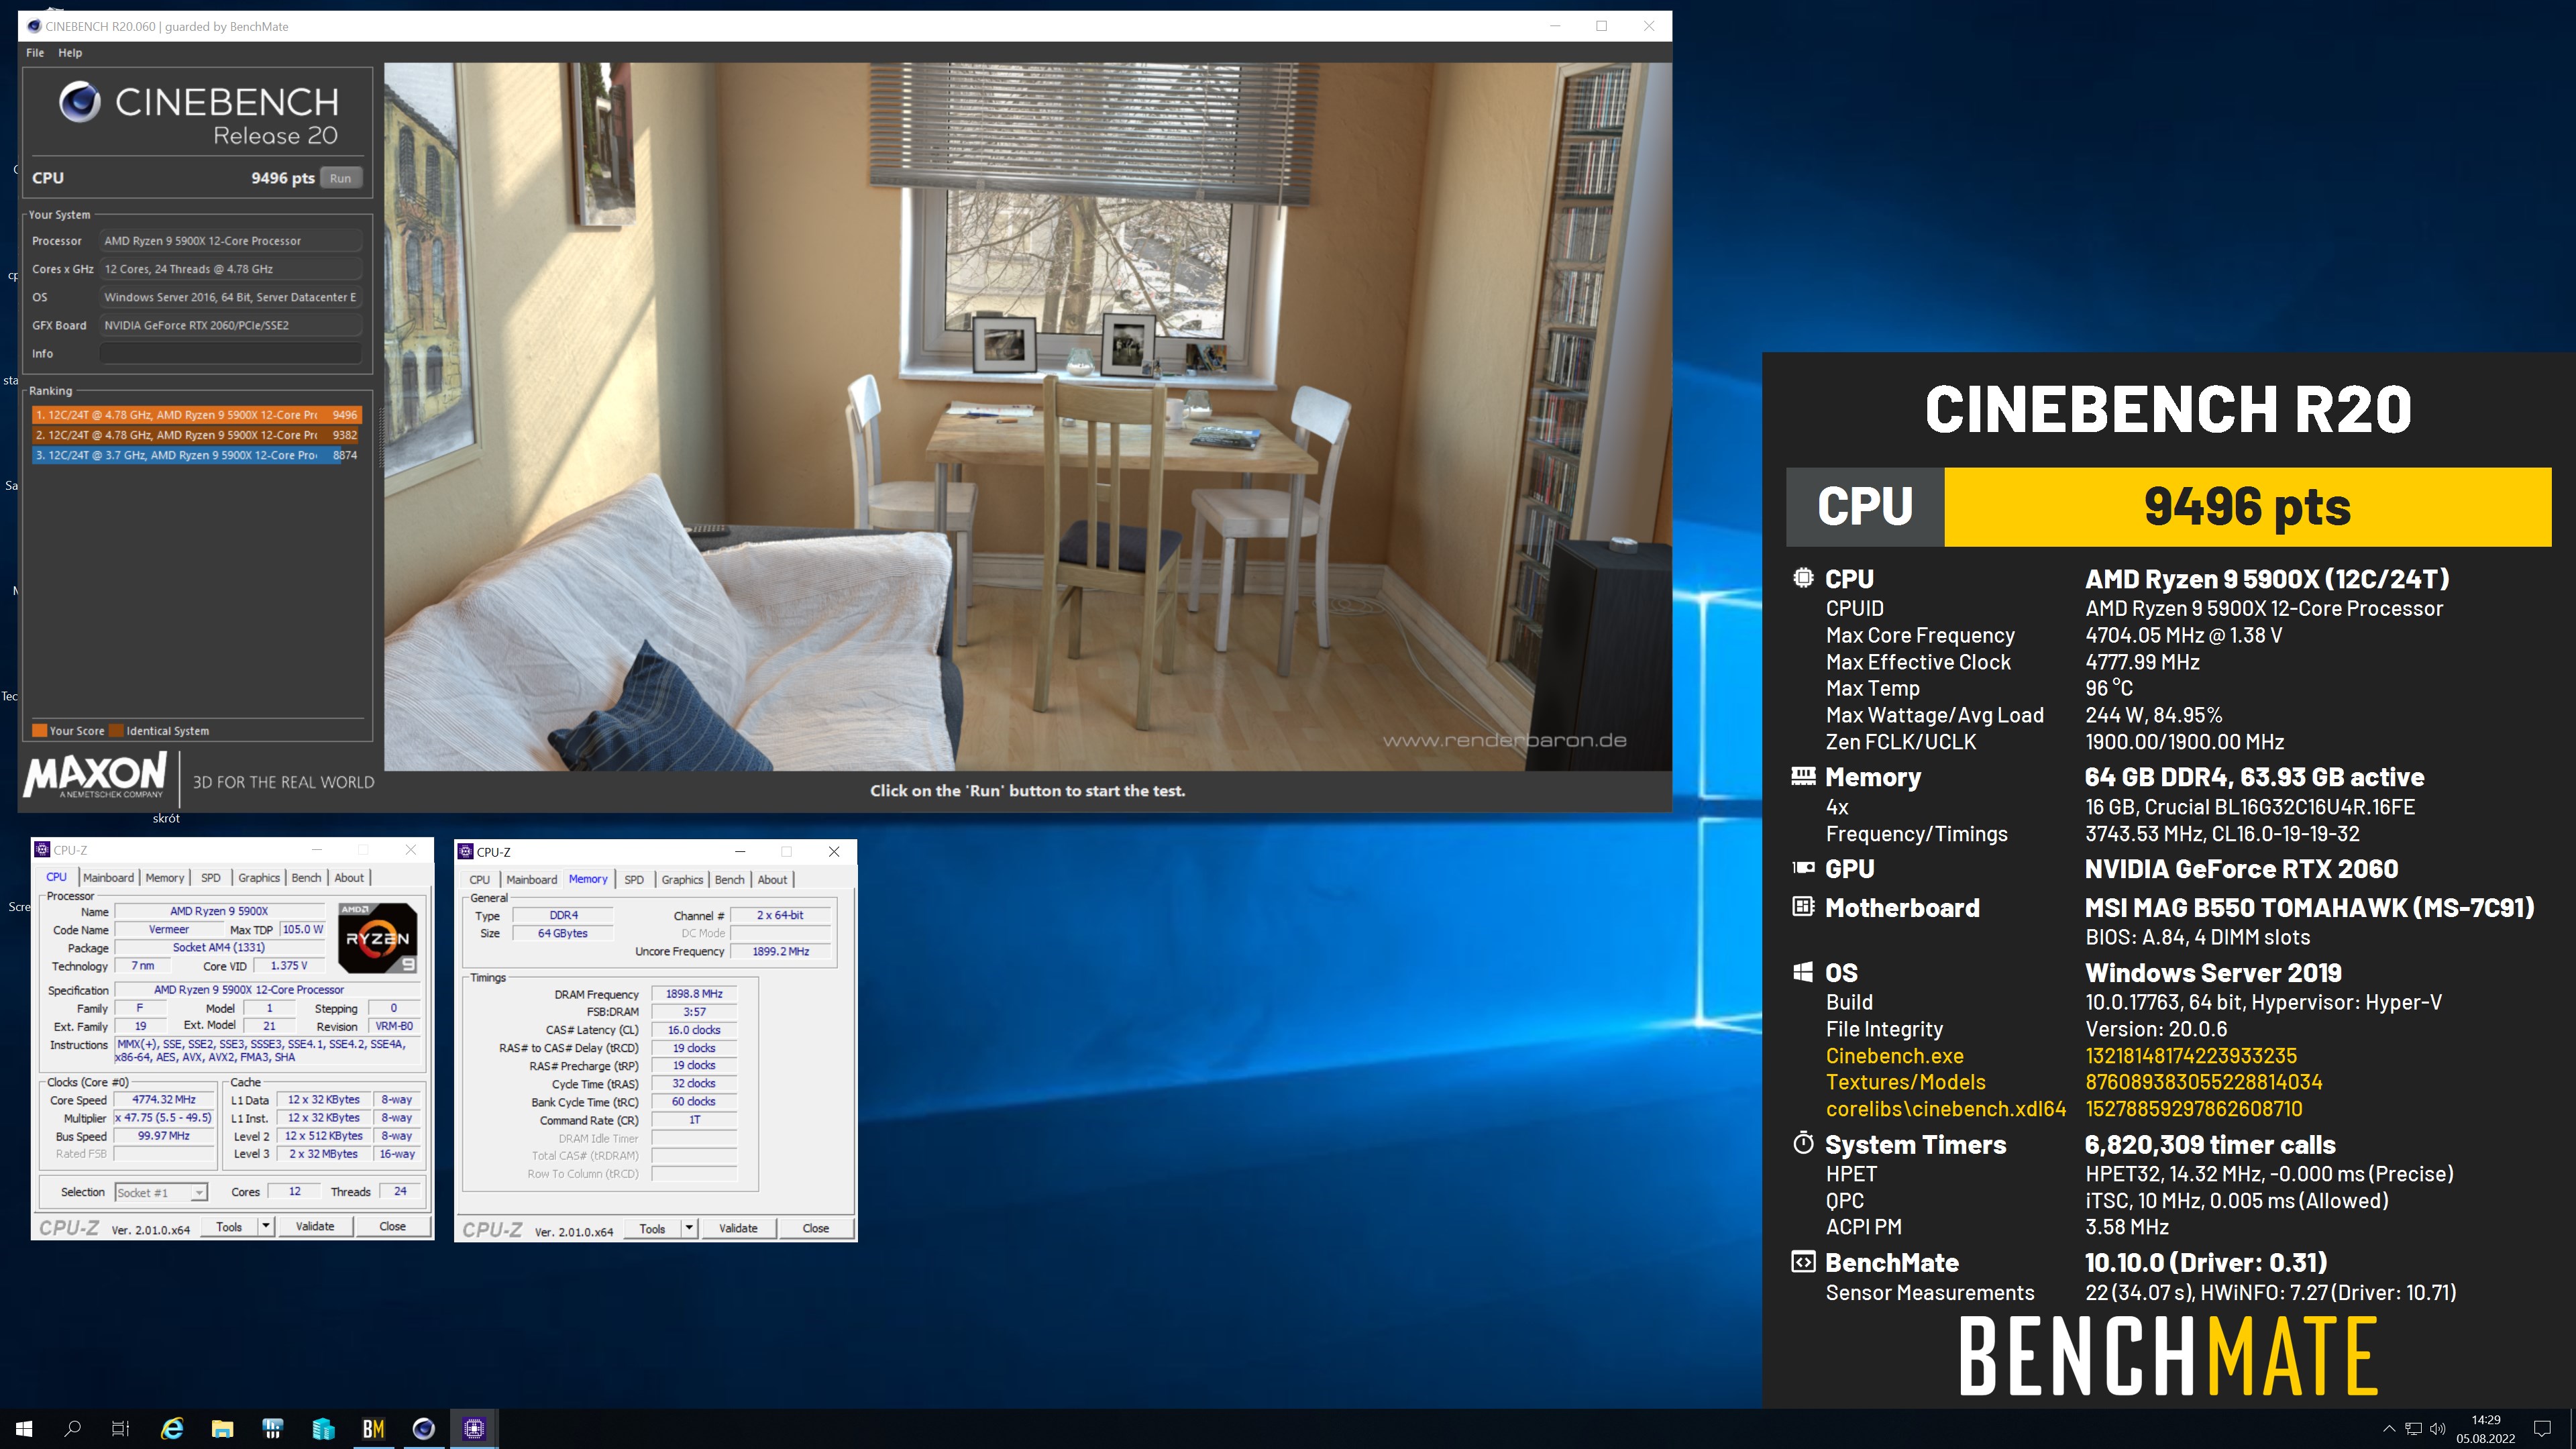Click Validate in left CPU-Z window
Viewport: 2576px width, 1449px height.
tap(315, 1226)
